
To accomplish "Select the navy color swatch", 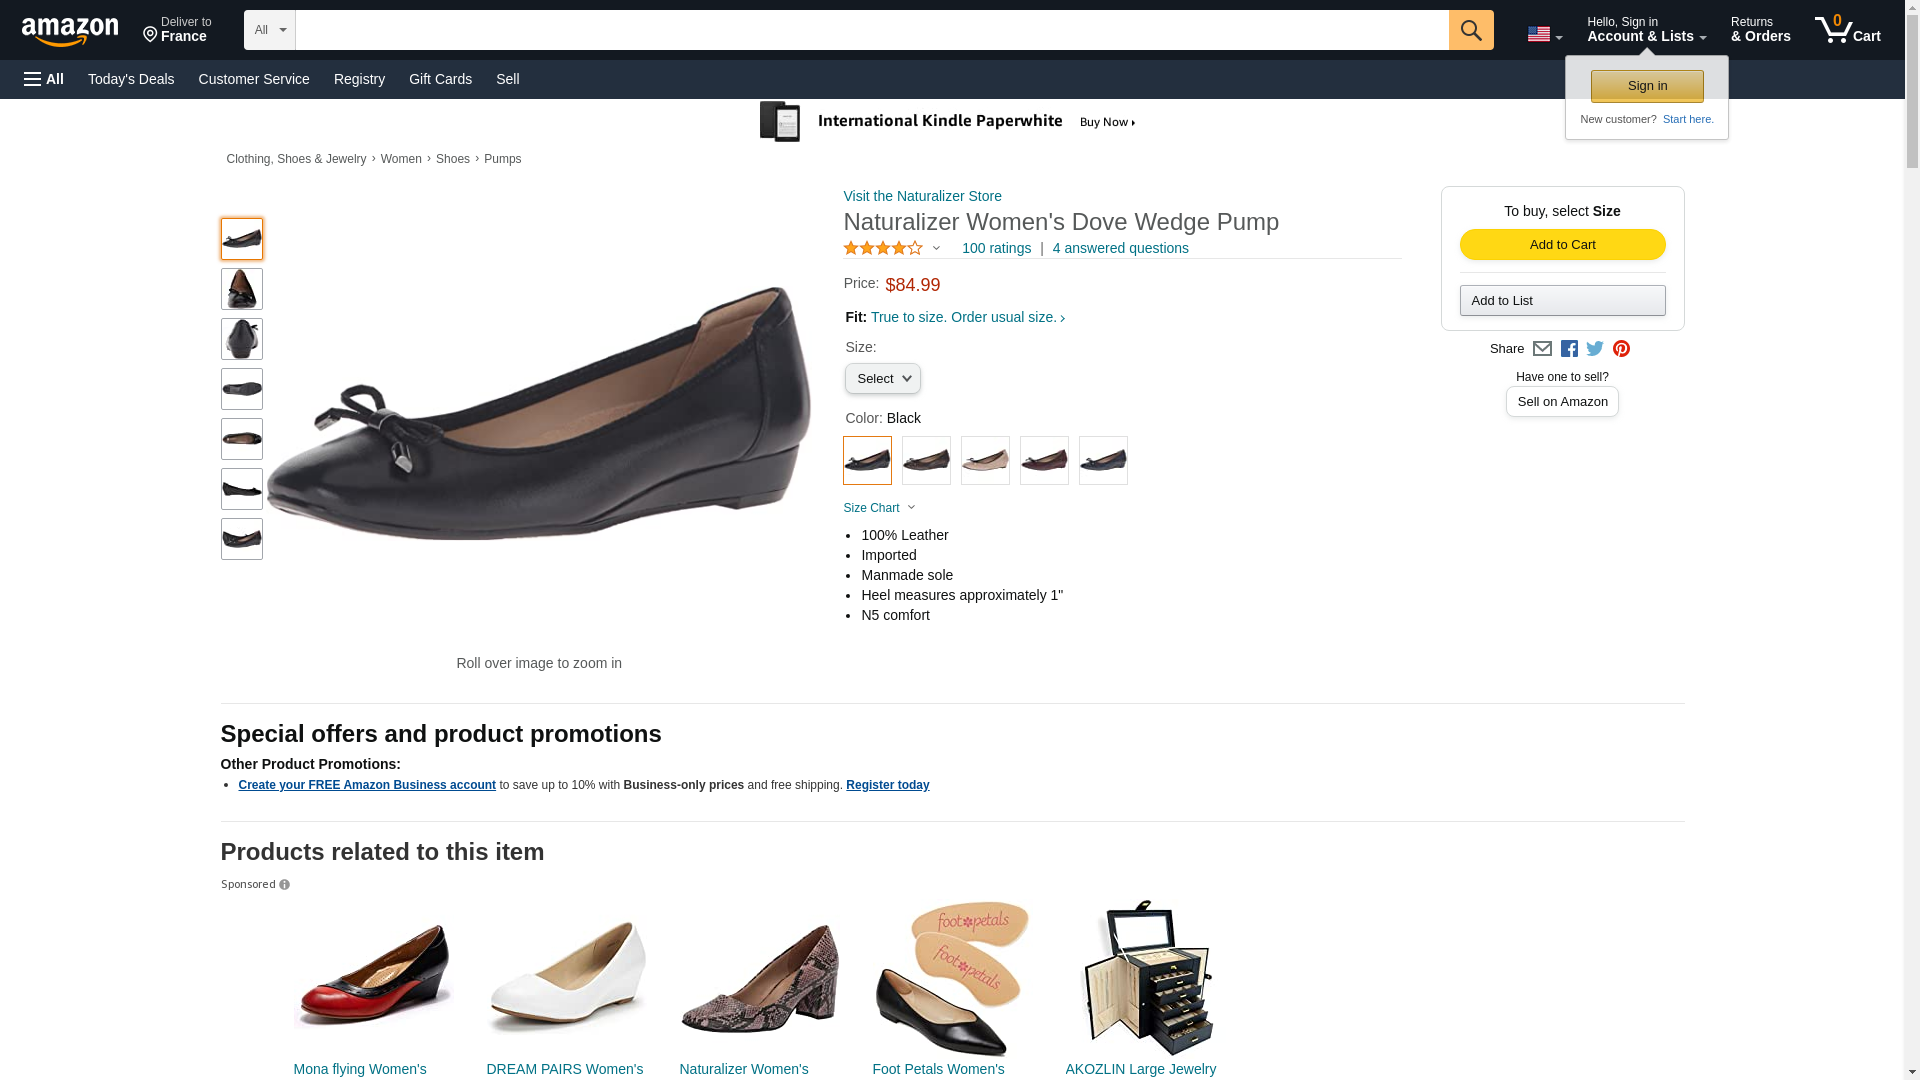I will (1103, 461).
